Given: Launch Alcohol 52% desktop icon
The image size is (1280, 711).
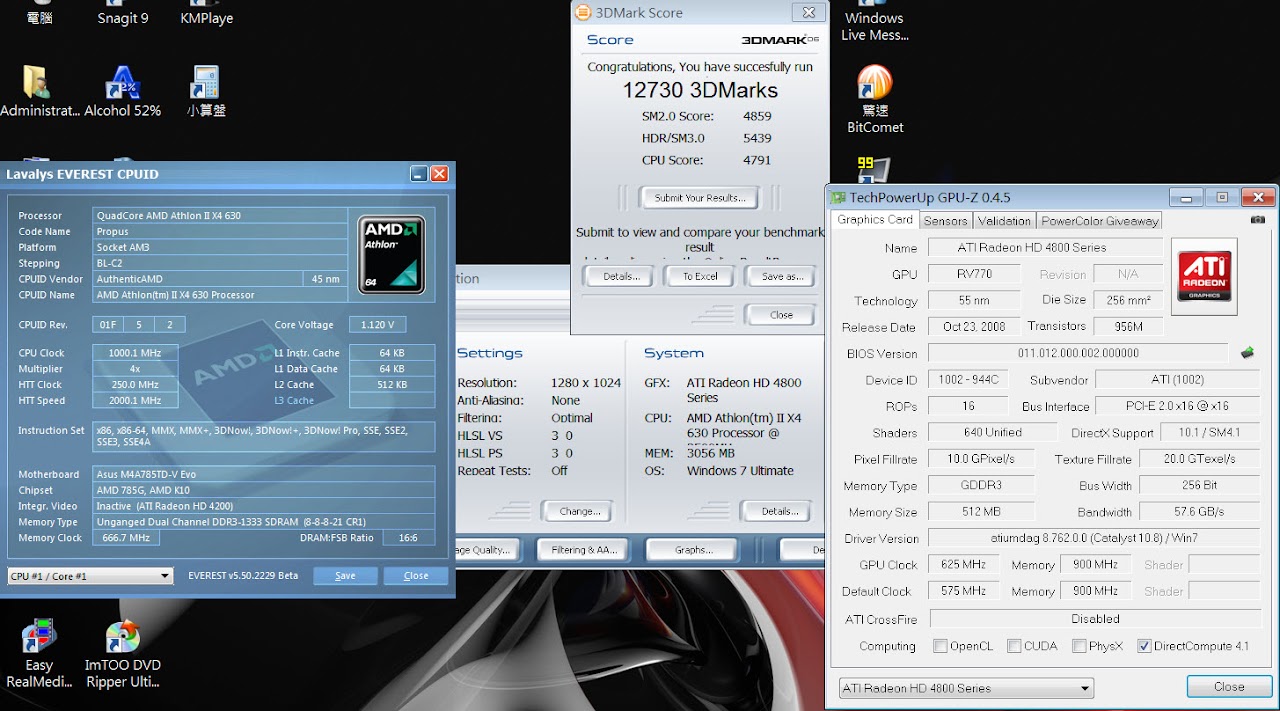Looking at the screenshot, I should point(122,92).
